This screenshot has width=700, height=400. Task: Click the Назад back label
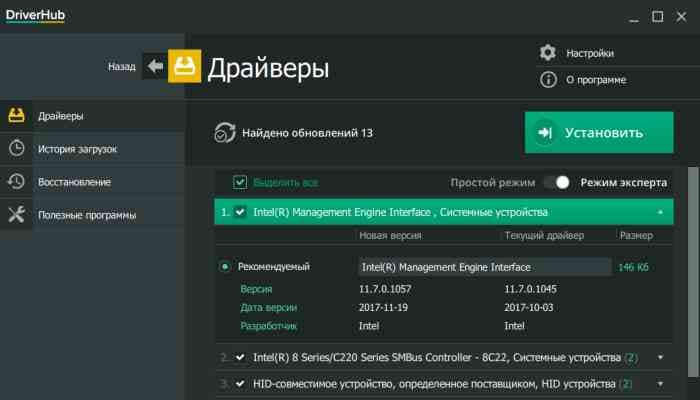pos(121,67)
